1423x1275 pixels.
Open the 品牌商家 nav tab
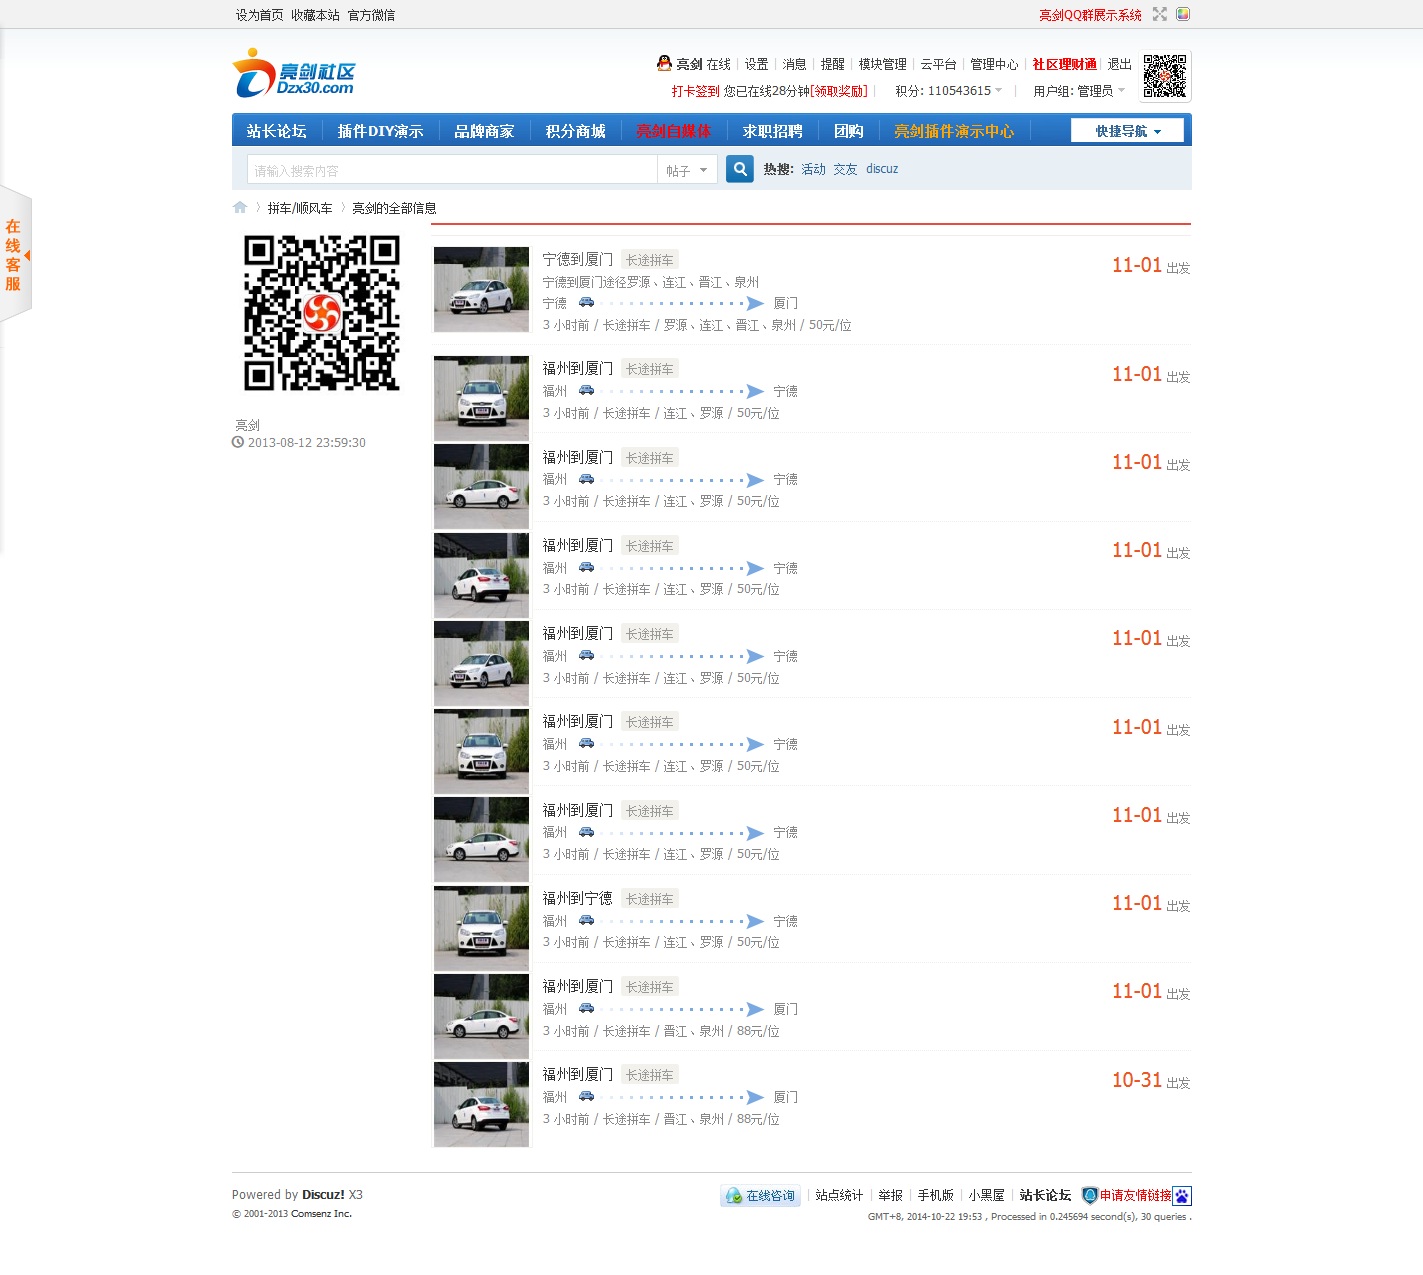click(484, 131)
